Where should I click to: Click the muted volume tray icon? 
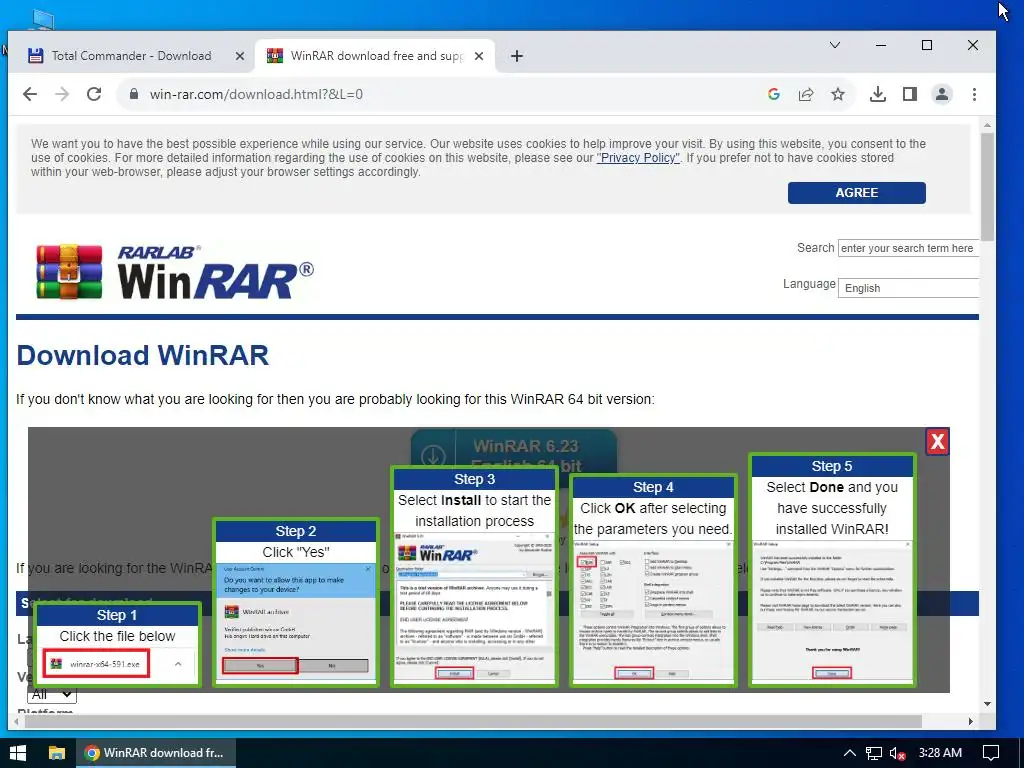tap(897, 753)
